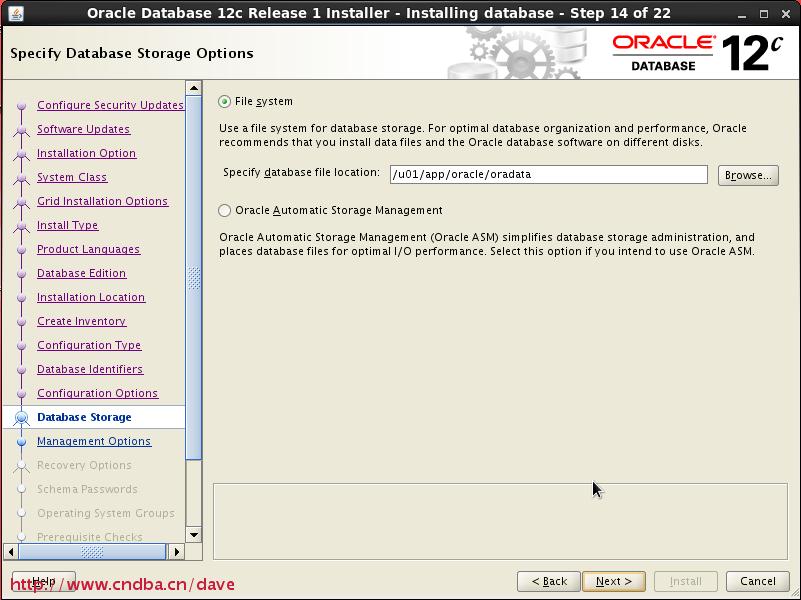Viewport: 801px width, 600px height.
Task: Open Installation Option step
Action: point(86,153)
